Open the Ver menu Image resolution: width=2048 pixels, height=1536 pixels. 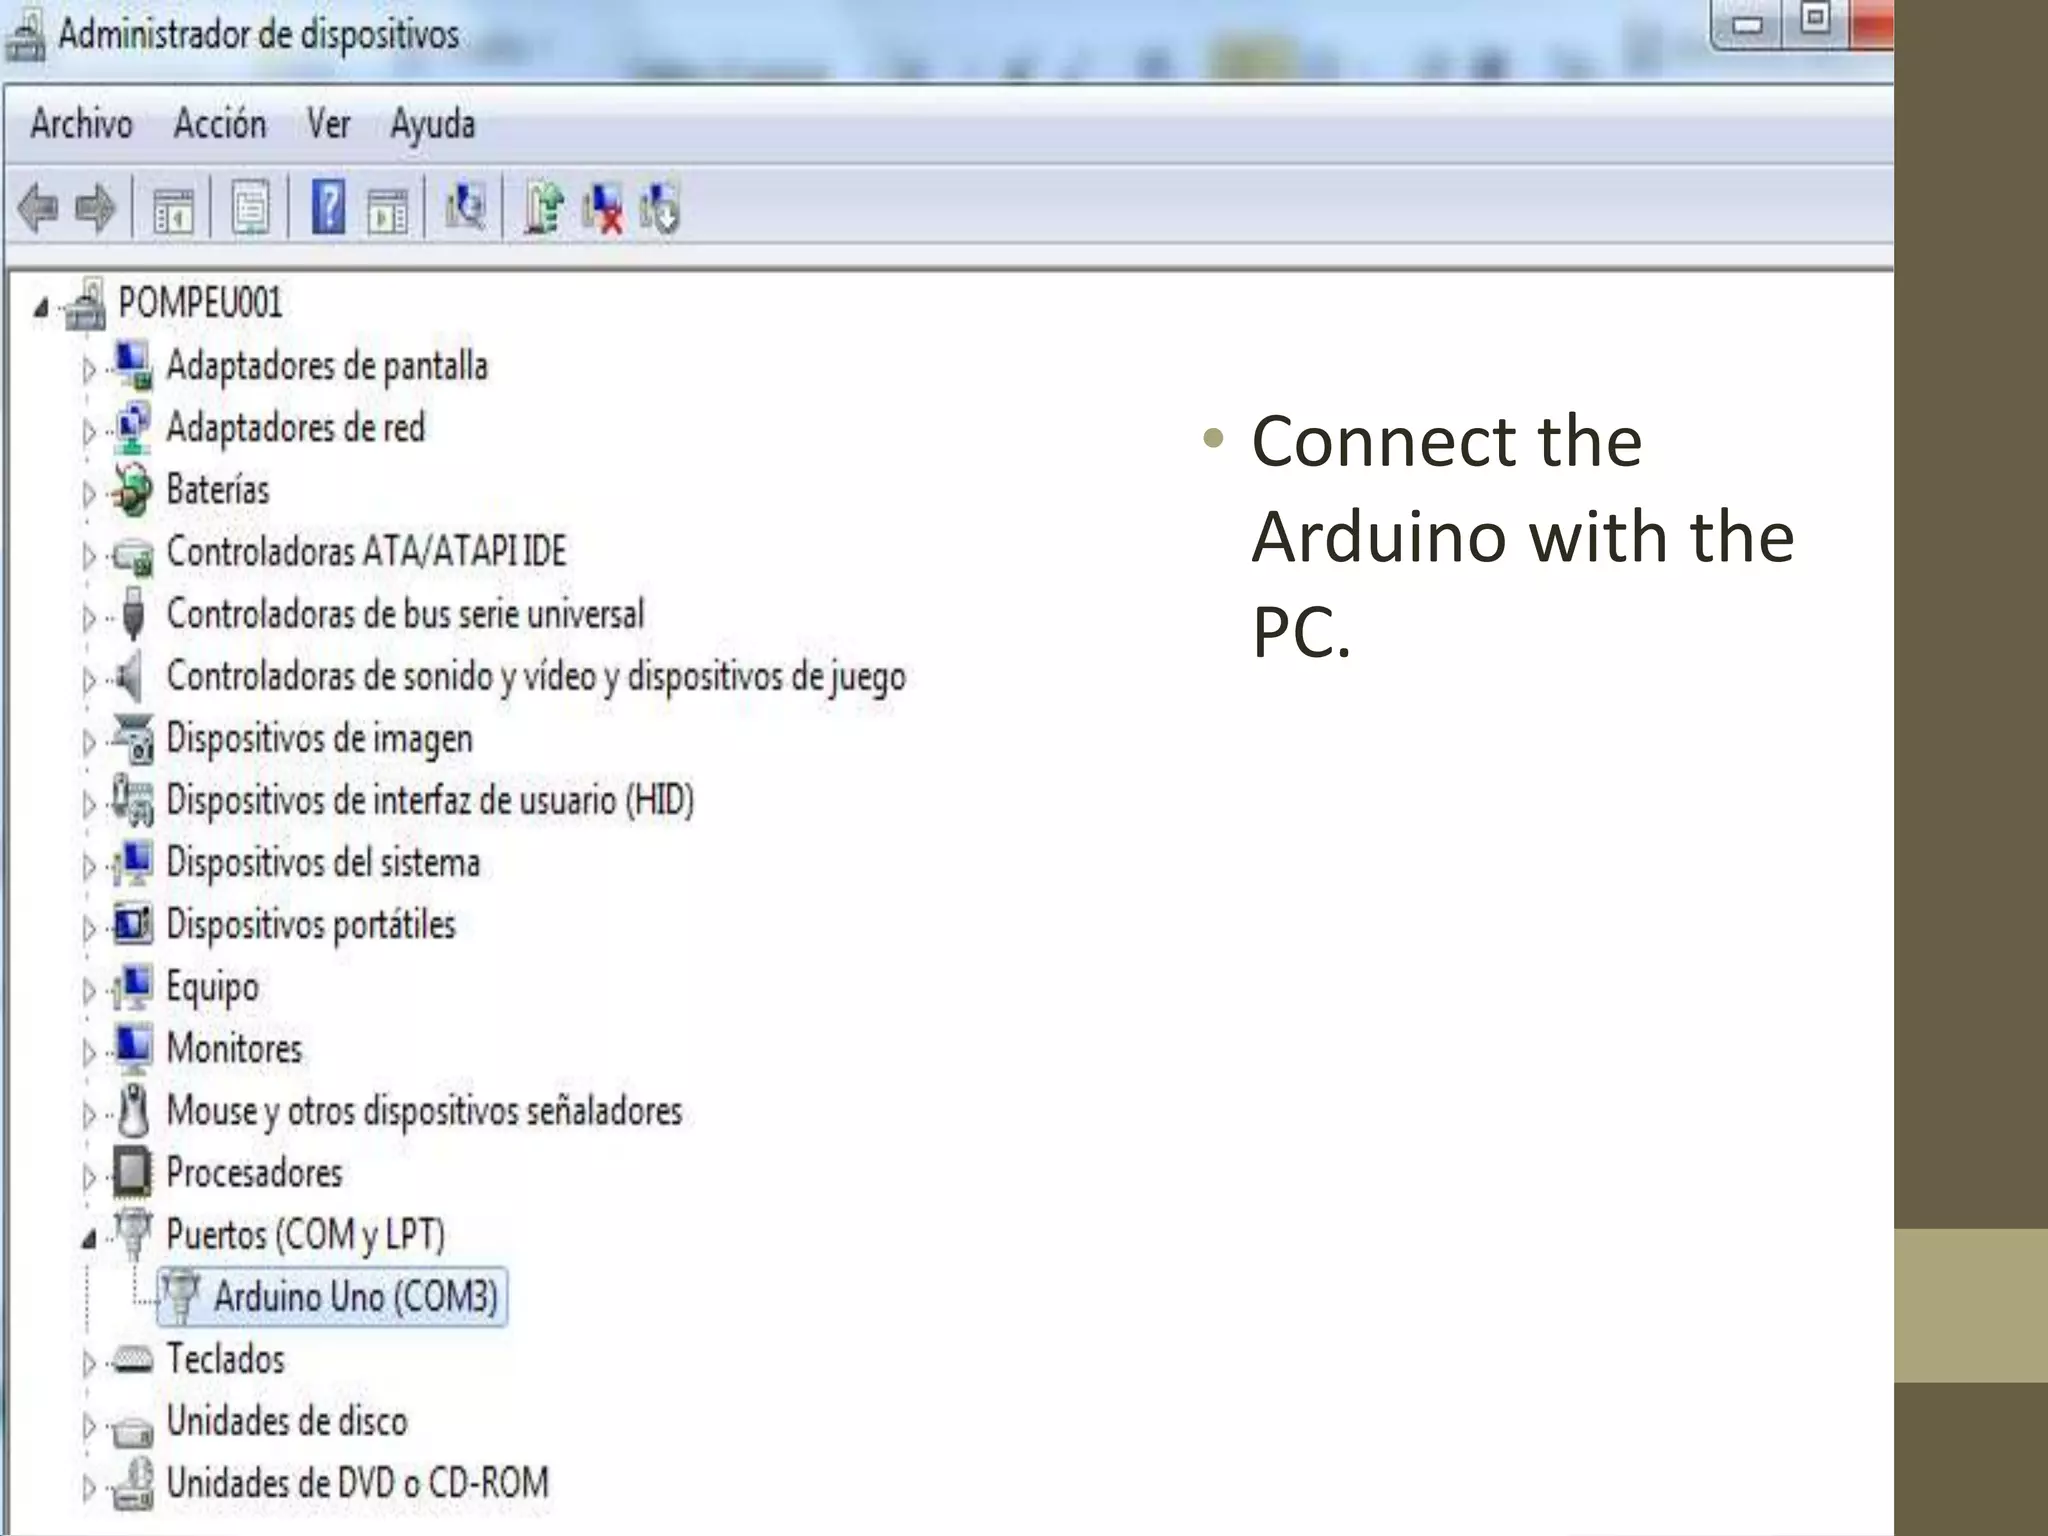pos(328,124)
